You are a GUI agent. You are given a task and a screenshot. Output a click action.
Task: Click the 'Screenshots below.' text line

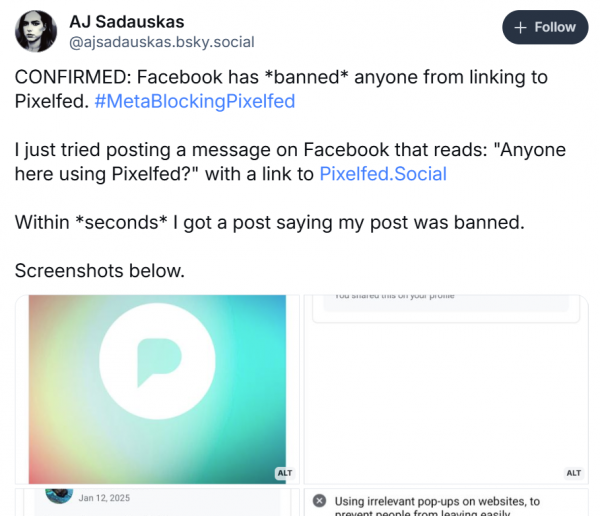100,270
